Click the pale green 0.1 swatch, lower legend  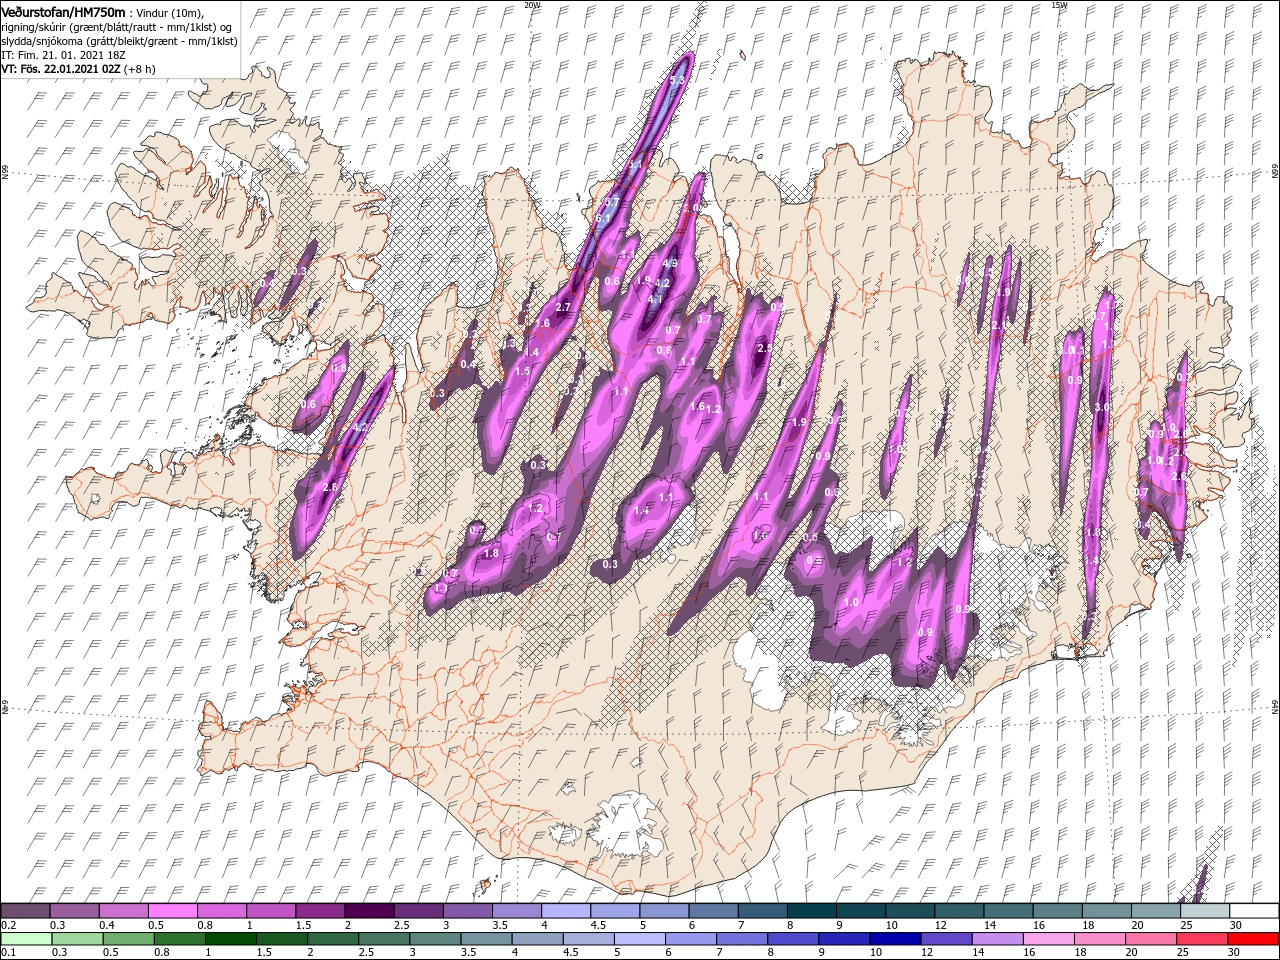coord(25,939)
